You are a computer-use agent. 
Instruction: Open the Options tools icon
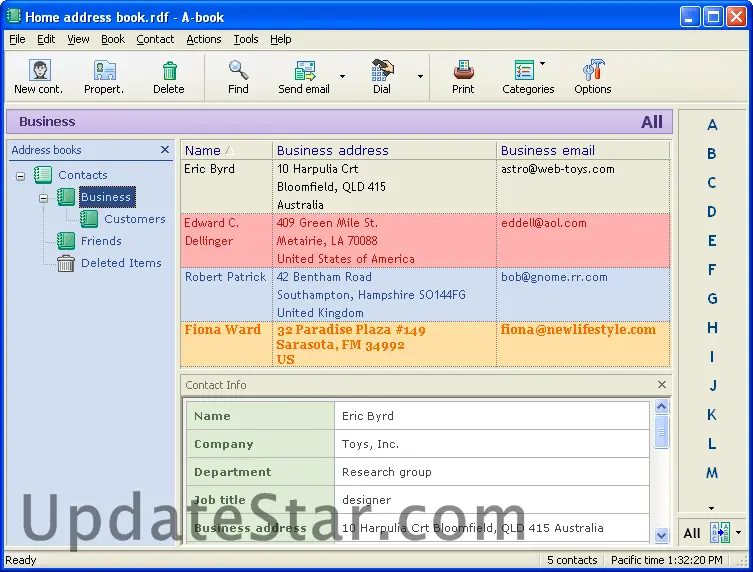pyautogui.click(x=592, y=71)
